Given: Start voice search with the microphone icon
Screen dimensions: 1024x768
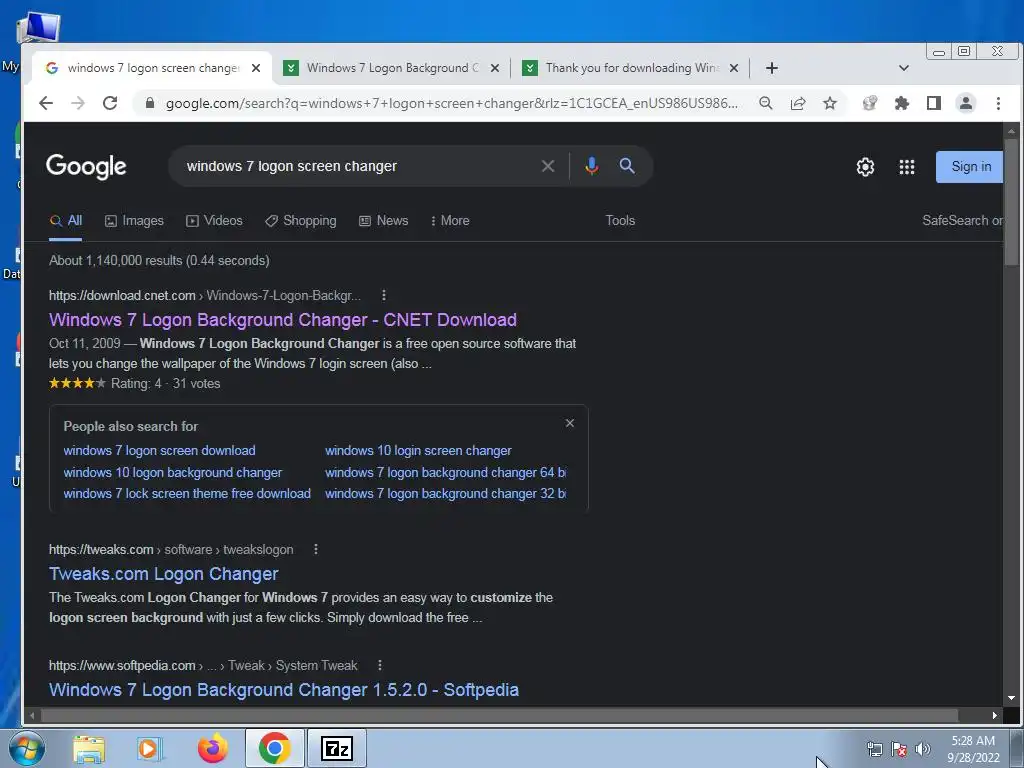Looking at the screenshot, I should coord(592,167).
